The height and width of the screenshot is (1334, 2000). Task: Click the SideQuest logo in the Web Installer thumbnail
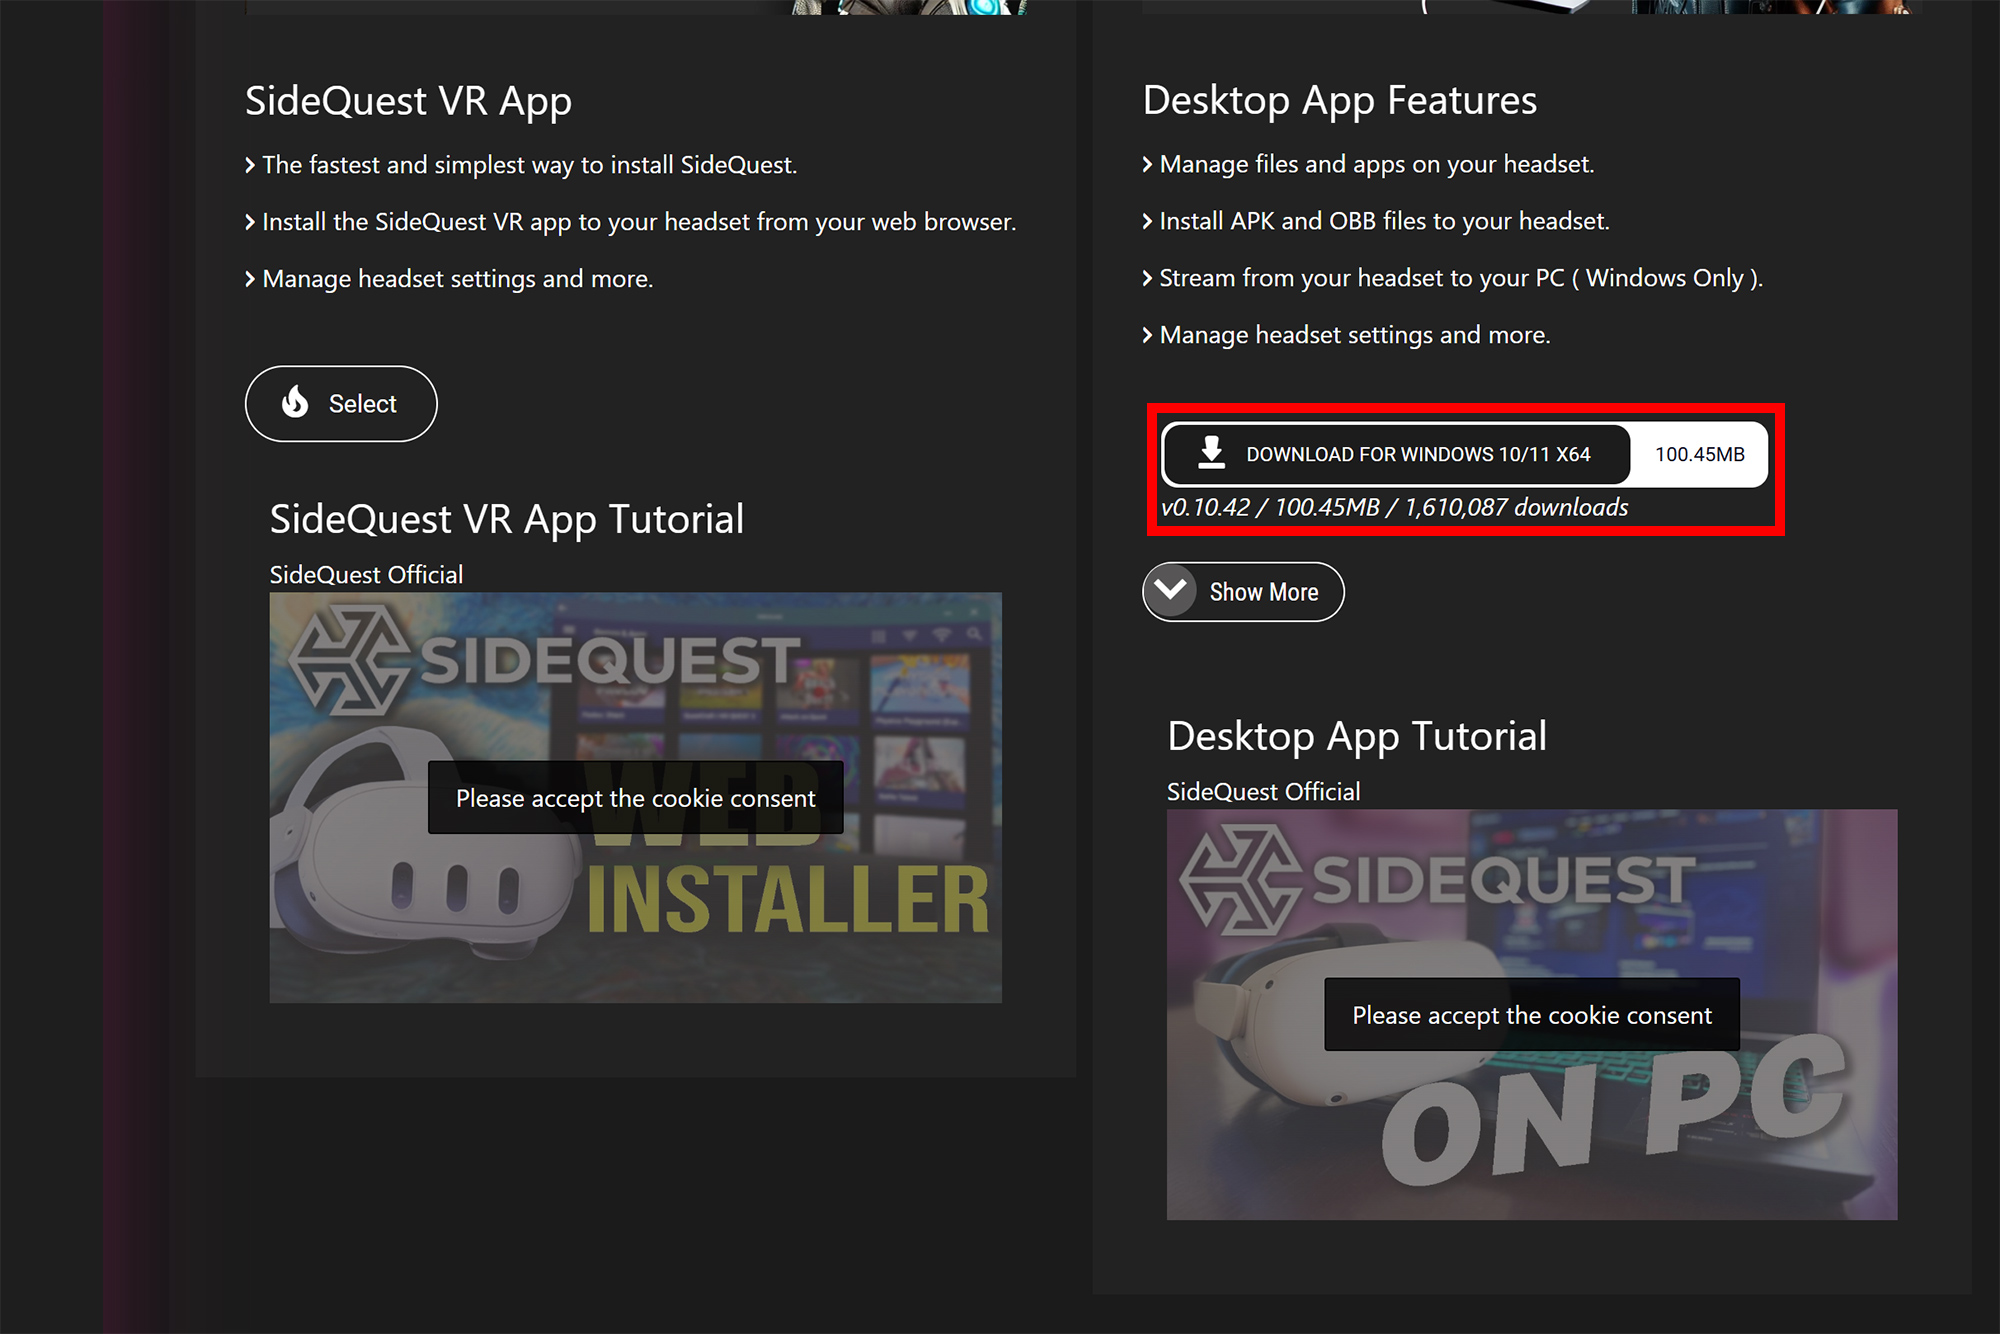pos(348,661)
